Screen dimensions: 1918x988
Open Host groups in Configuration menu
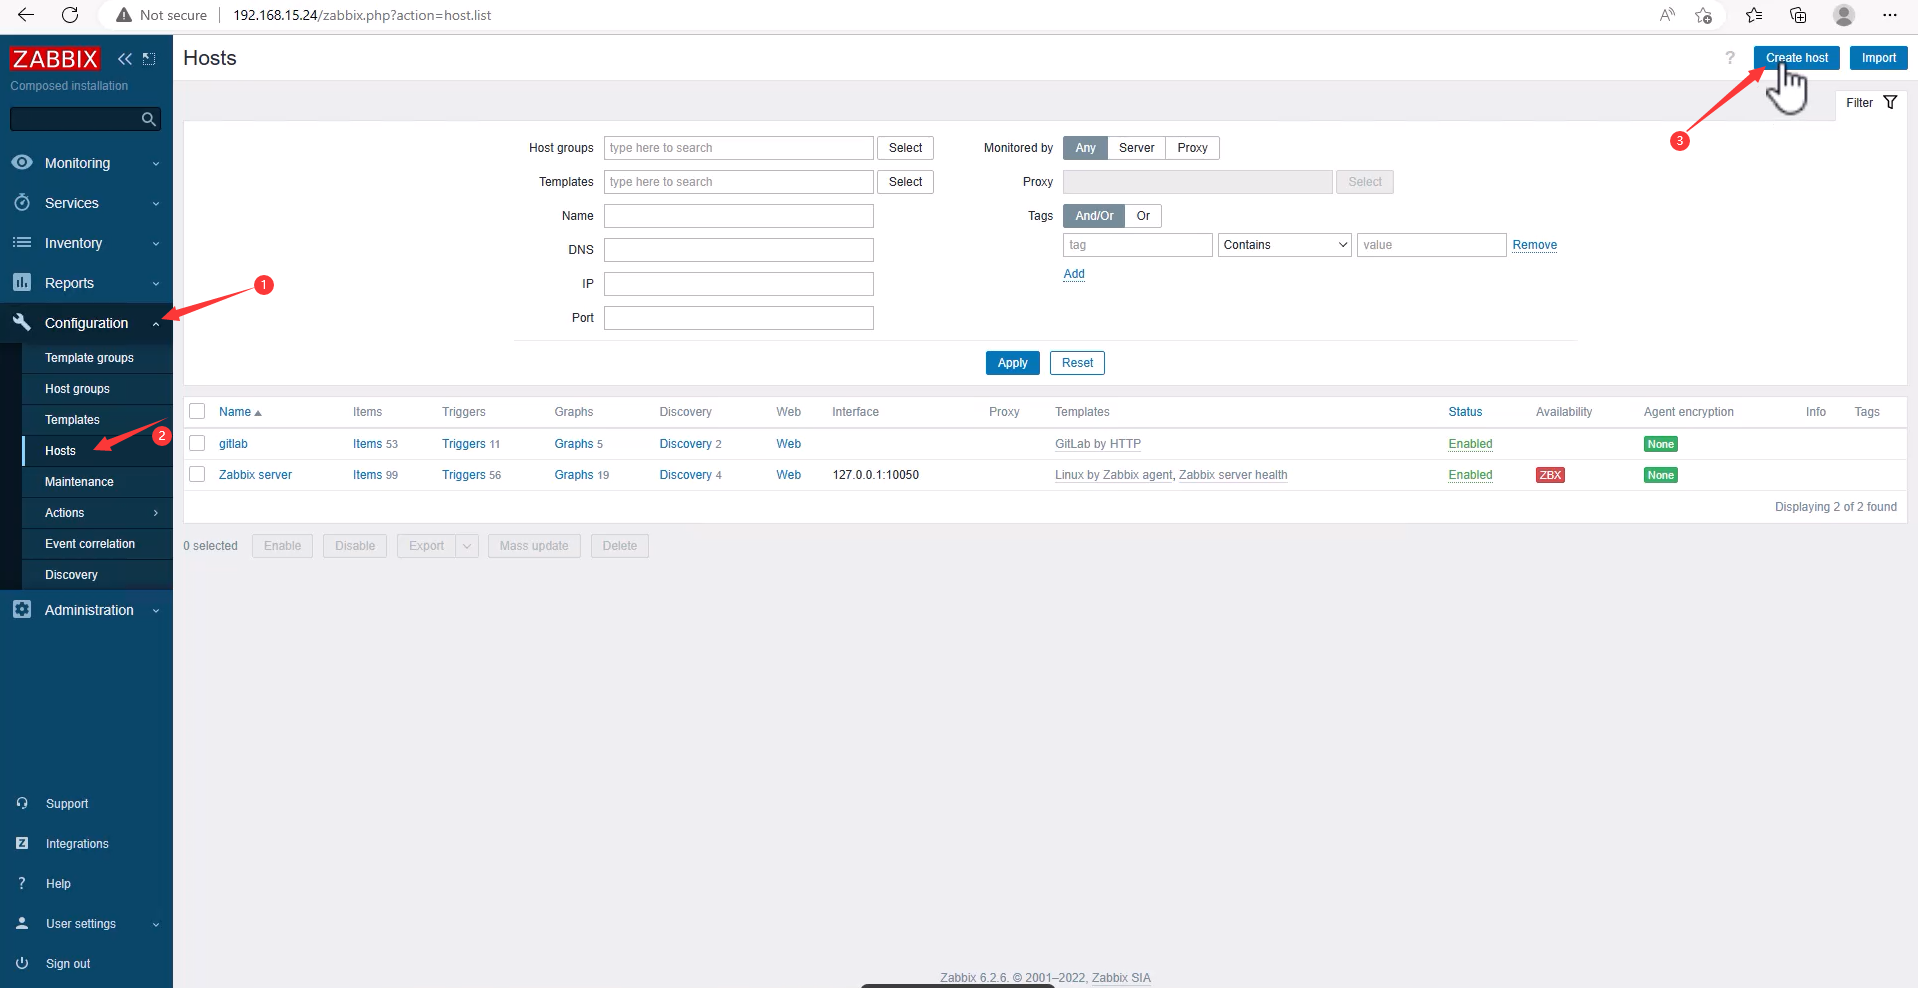coord(77,389)
